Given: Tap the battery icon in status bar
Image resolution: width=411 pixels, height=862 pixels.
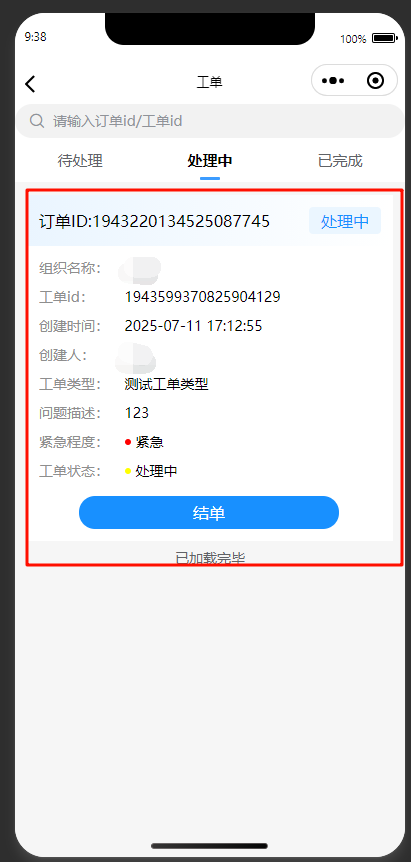Looking at the screenshot, I should [385, 38].
